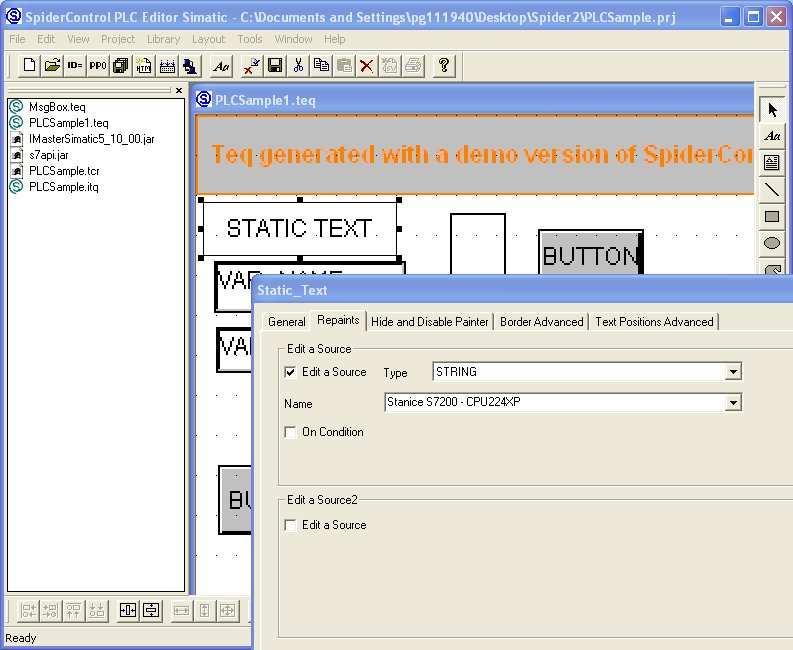
Task: Click the same size layout icon
Action: [228, 611]
